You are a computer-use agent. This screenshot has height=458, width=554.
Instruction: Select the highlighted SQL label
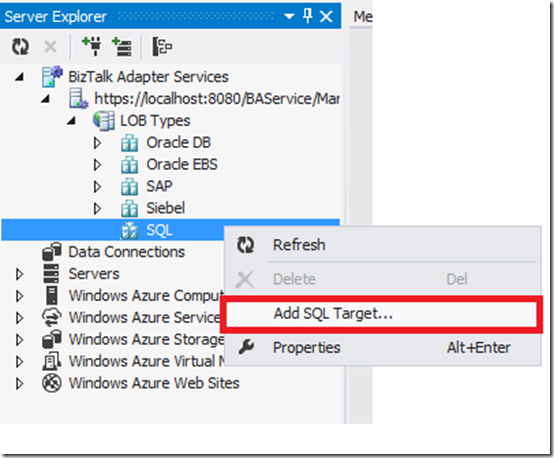pyautogui.click(x=159, y=231)
